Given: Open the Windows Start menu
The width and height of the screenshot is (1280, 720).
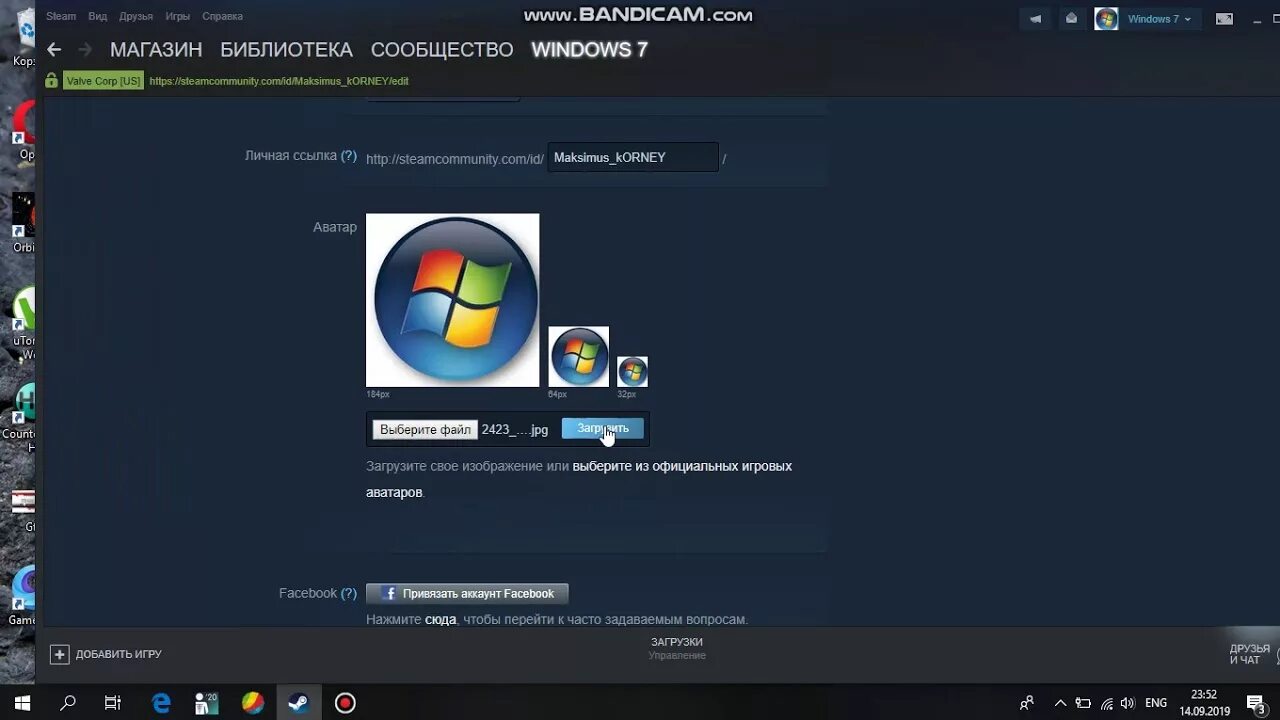Looking at the screenshot, I should click(x=22, y=703).
